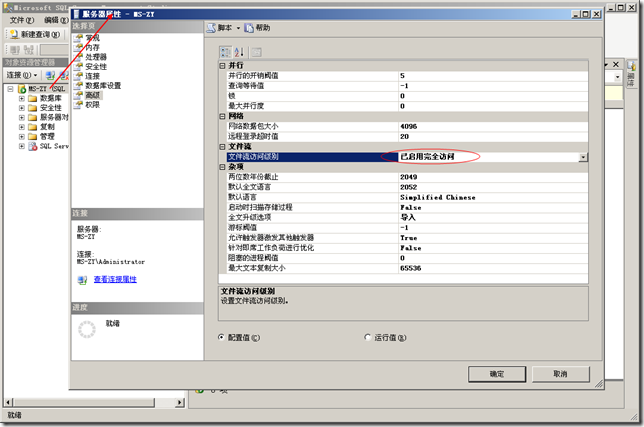
Task: Select the 并行的开销阈值 property row
Action: coord(407,76)
